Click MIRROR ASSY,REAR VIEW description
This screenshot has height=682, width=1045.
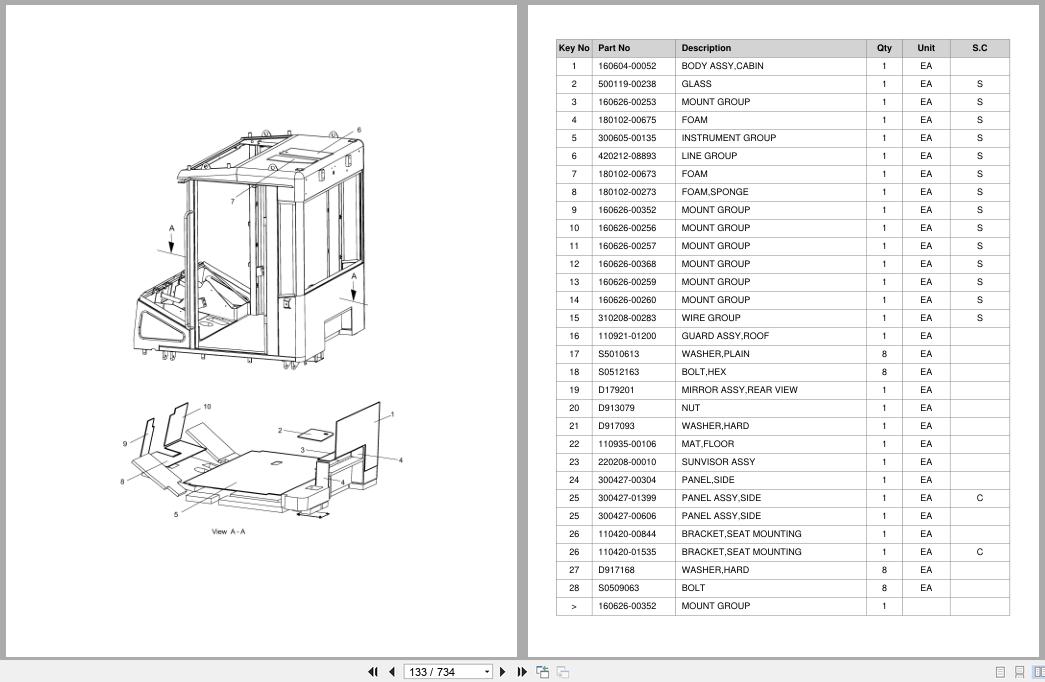coord(739,390)
